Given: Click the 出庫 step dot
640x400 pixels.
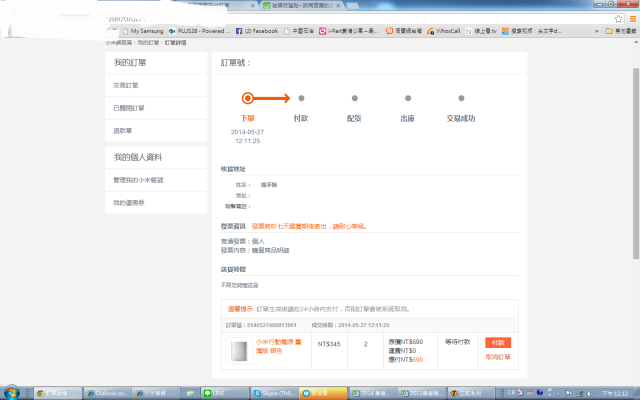Looking at the screenshot, I should (408, 98).
